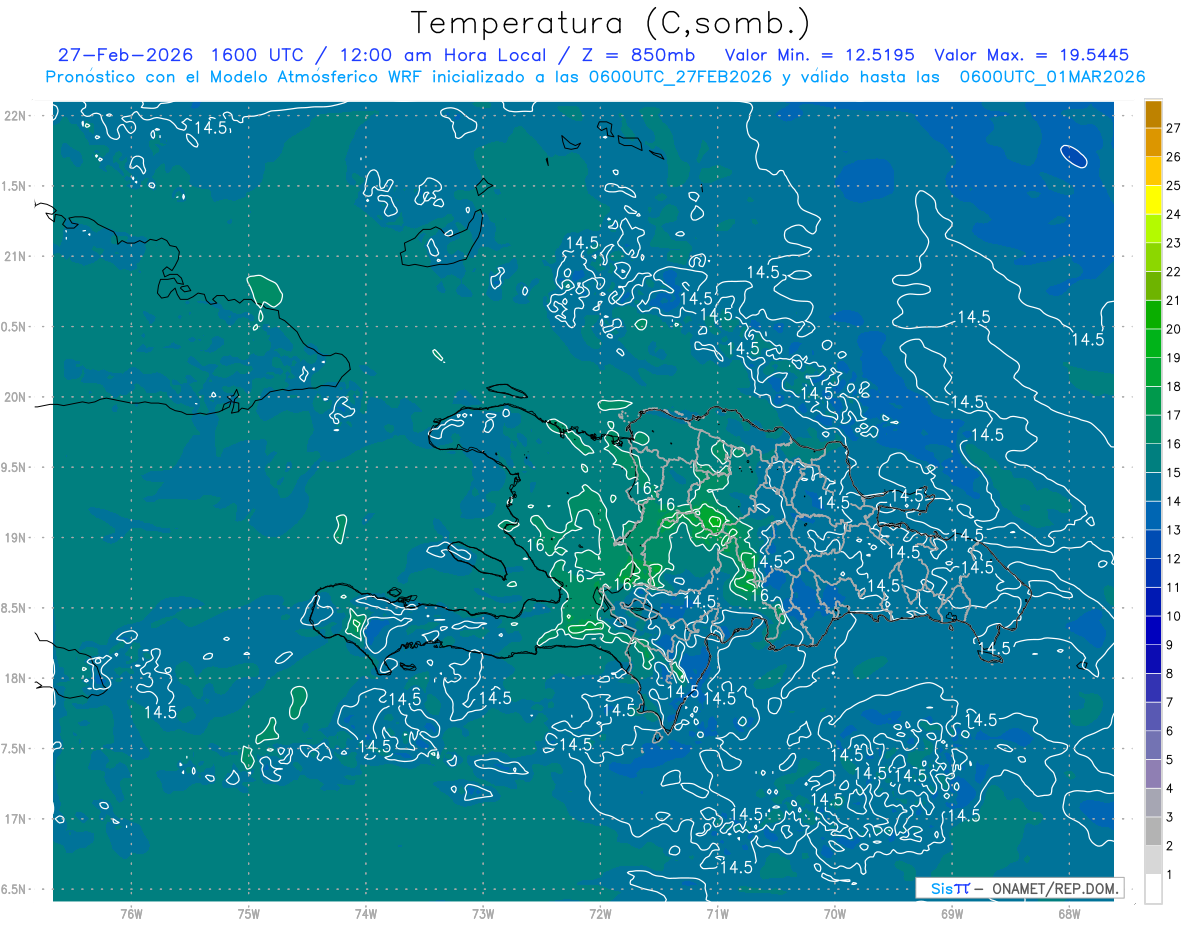The image size is (1200, 927).
Task: Click the 72W longitude axis label
Action: point(600,914)
